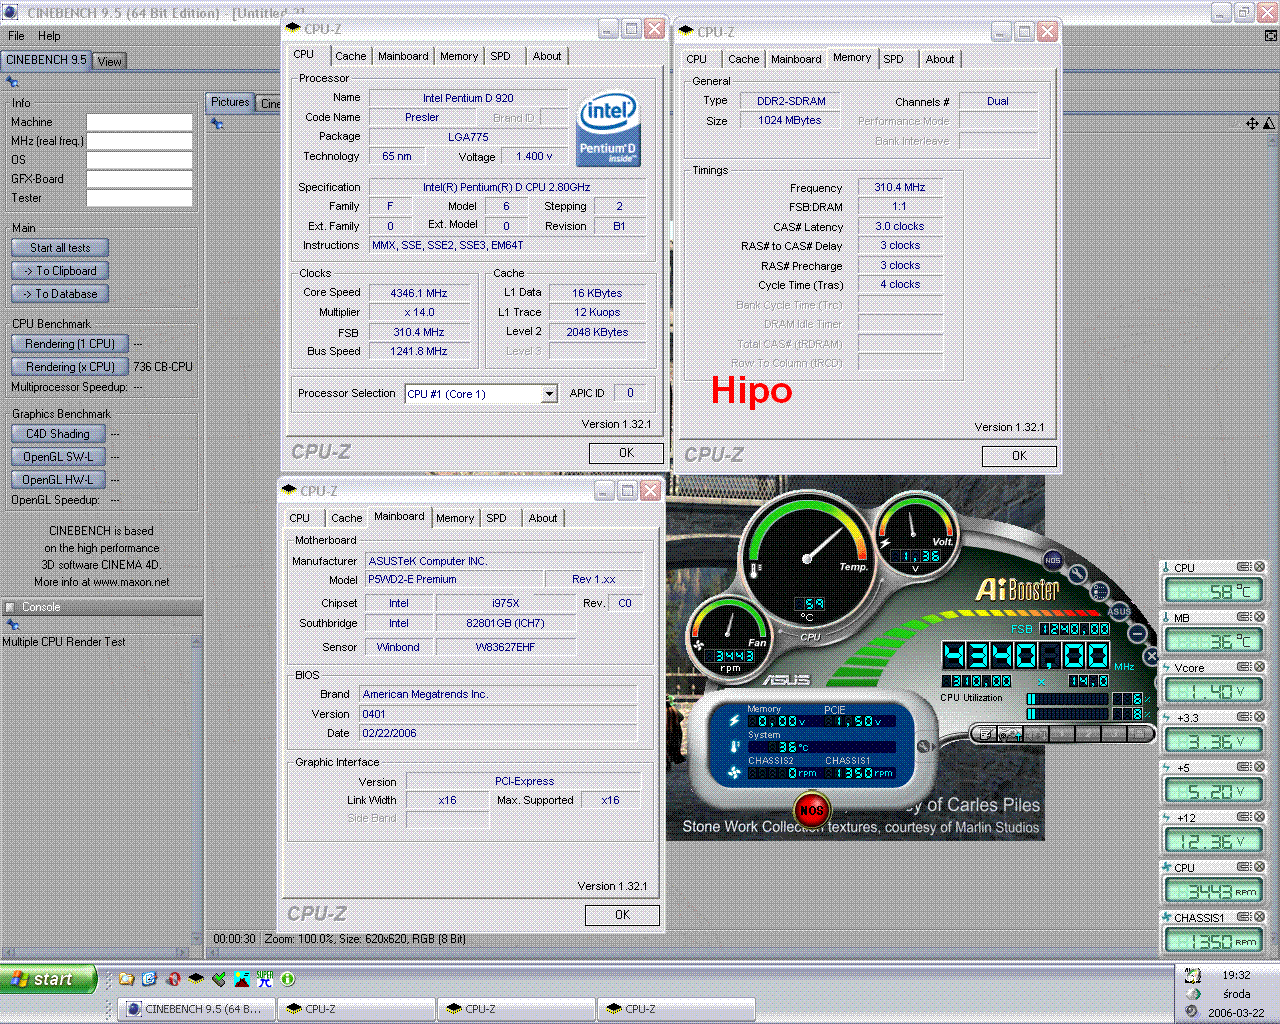Open the CPU temperature sensor panel settings icon
This screenshot has width=1280, height=1024.
pos(1244,567)
